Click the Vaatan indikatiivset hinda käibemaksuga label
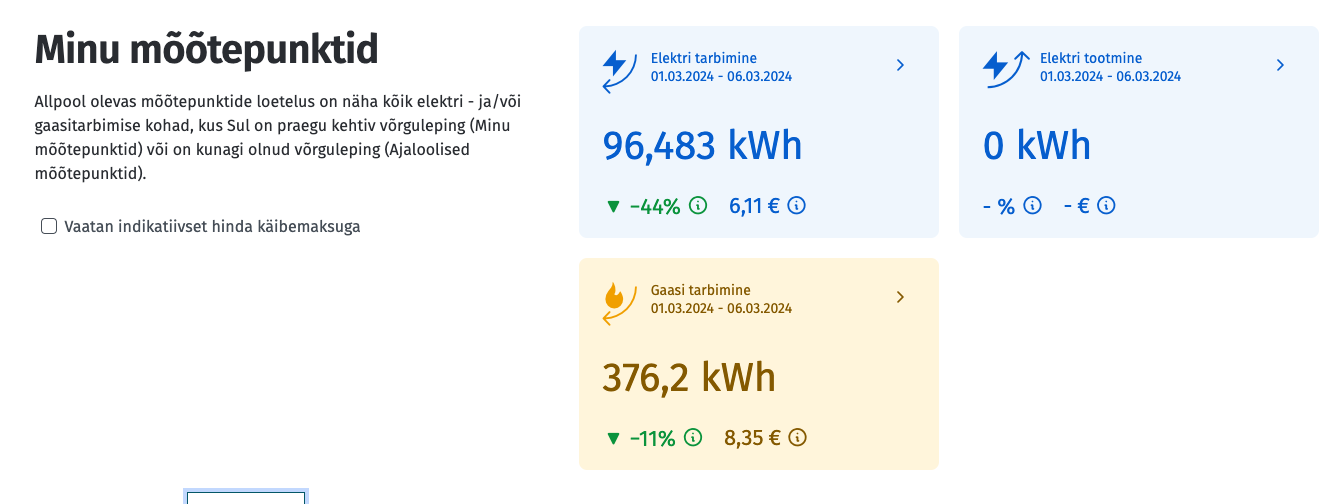Viewport: 1334px width, 504px height. tap(212, 226)
